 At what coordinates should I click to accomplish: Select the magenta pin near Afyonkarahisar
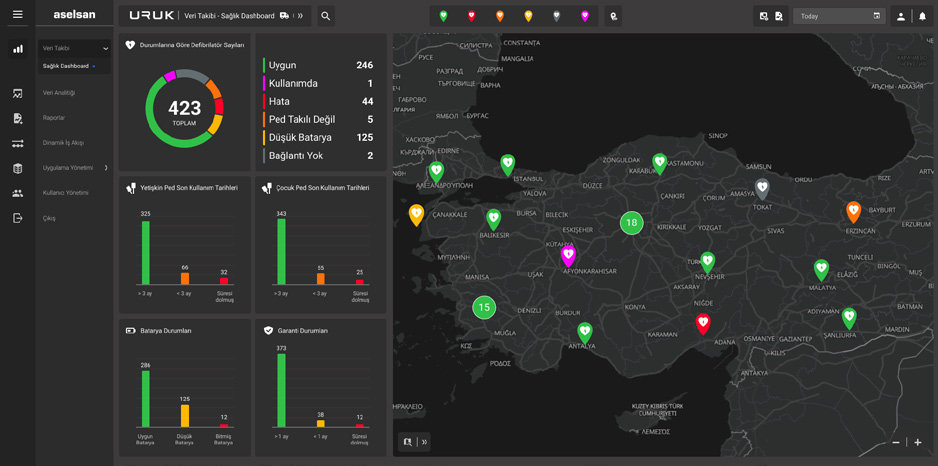(x=568, y=256)
